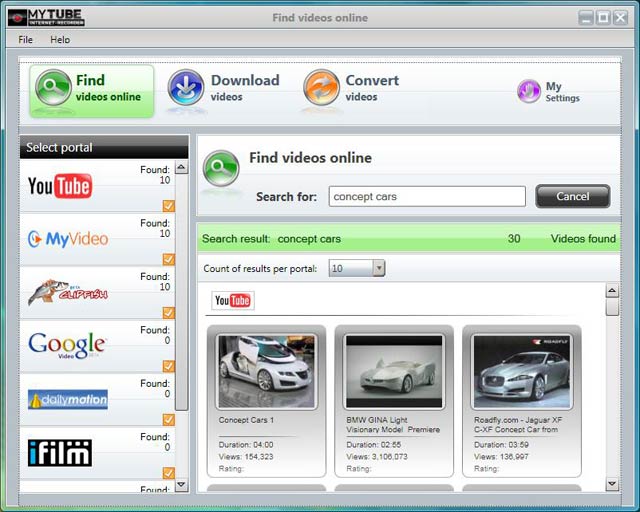Click the results scroll down arrow
Screen dimensions: 640x512
(612, 484)
